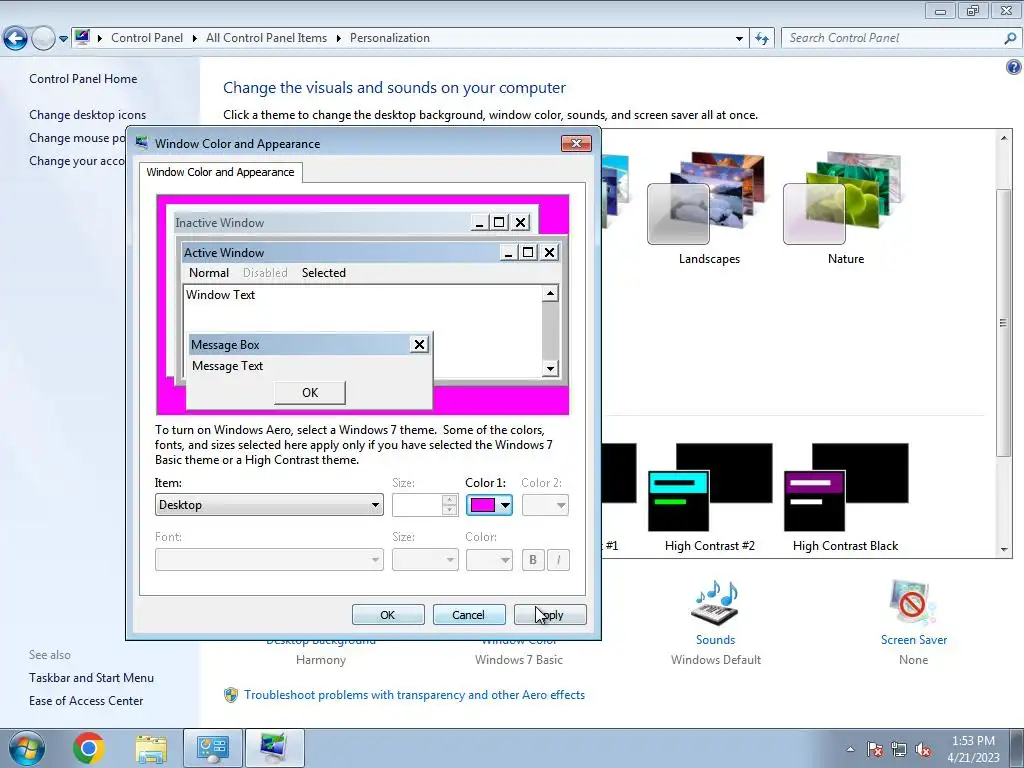
Task: Click the Active Window close X in preview
Action: coord(550,252)
